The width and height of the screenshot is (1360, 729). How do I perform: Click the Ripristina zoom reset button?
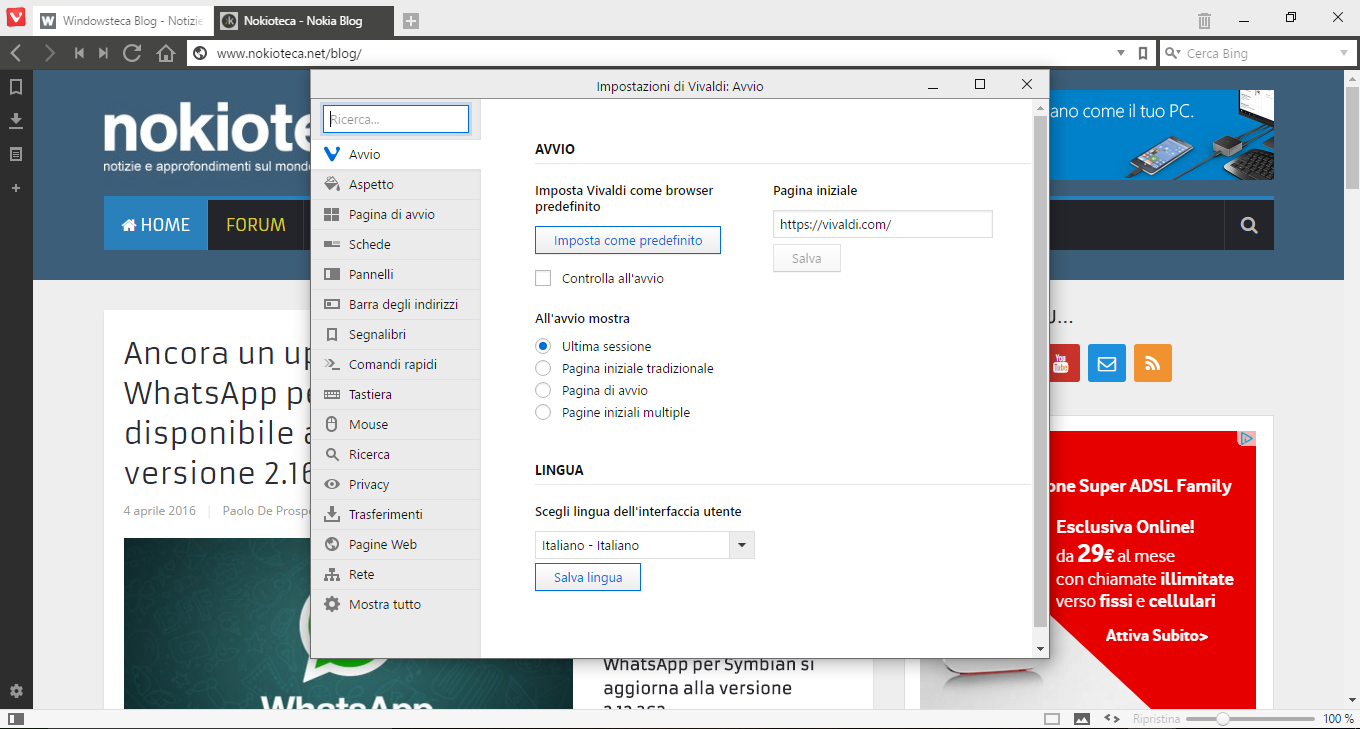pyautogui.click(x=1156, y=719)
